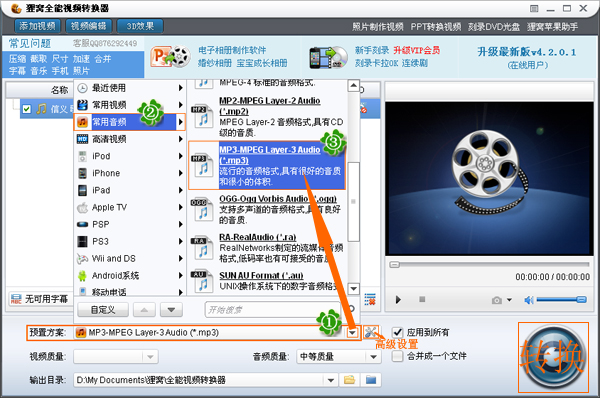The height and width of the screenshot is (398, 600).
Task: Select SUN AU Format entry
Action: pos(267,281)
